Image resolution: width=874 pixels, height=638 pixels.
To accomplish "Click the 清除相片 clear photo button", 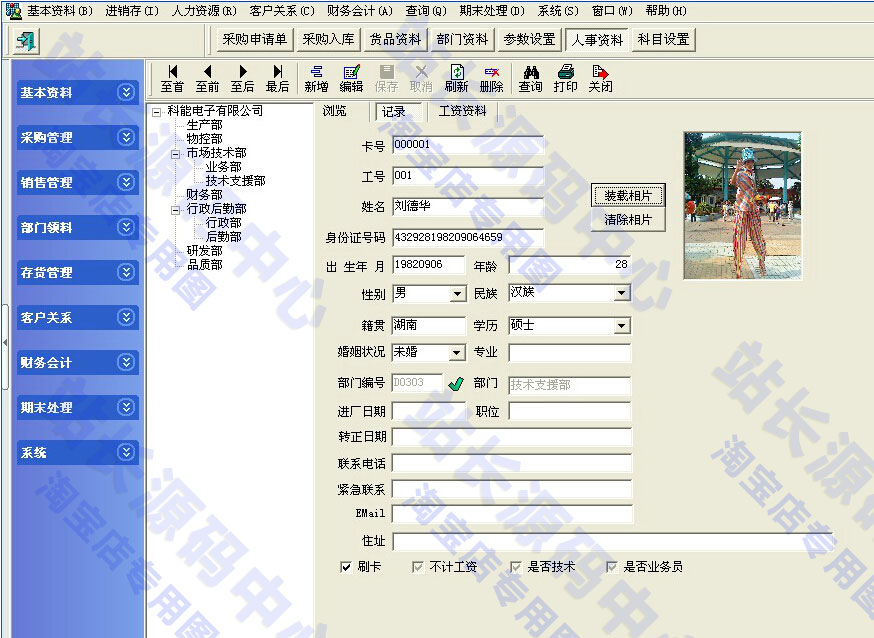I will pyautogui.click(x=628, y=220).
